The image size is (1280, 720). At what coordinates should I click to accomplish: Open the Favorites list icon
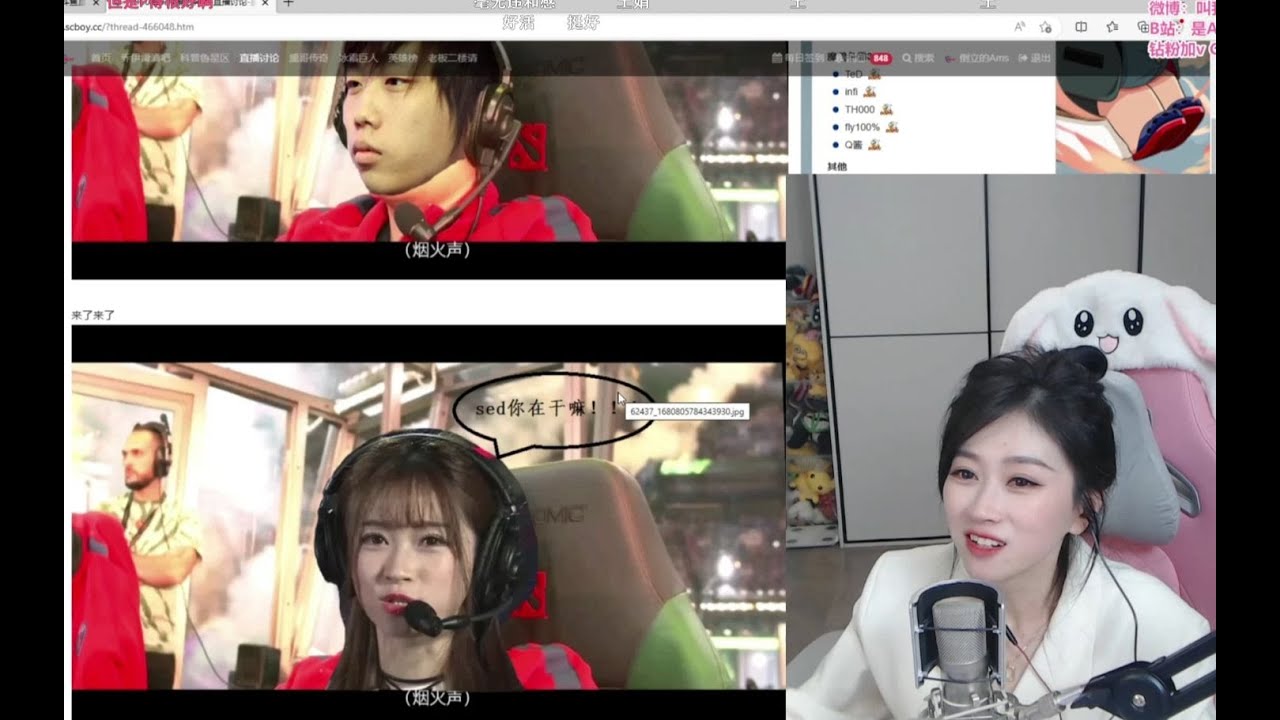click(x=1112, y=27)
